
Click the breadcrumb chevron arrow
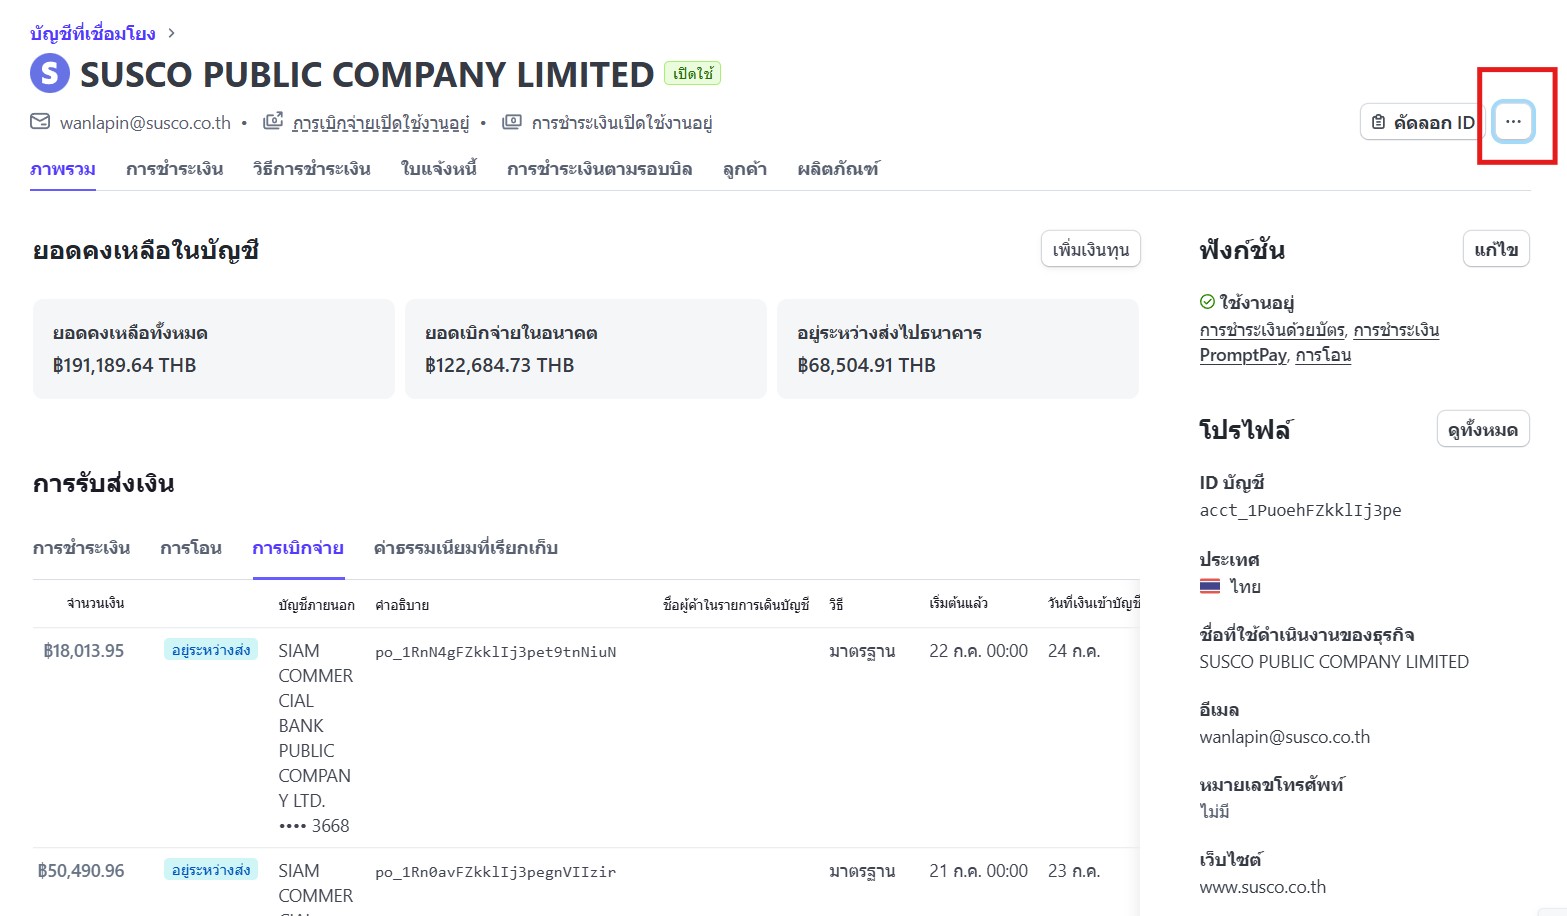point(172,33)
